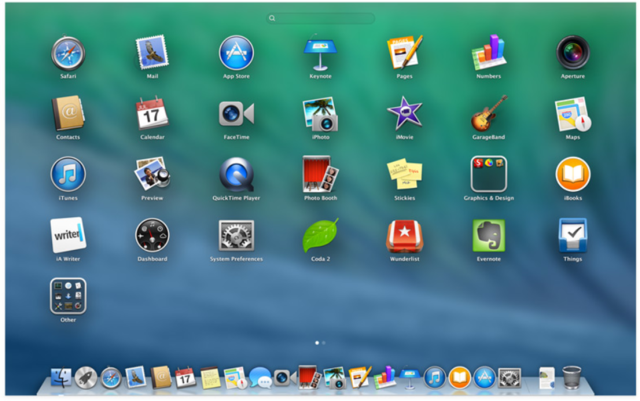Focus the Launchpad search field

click(320, 18)
